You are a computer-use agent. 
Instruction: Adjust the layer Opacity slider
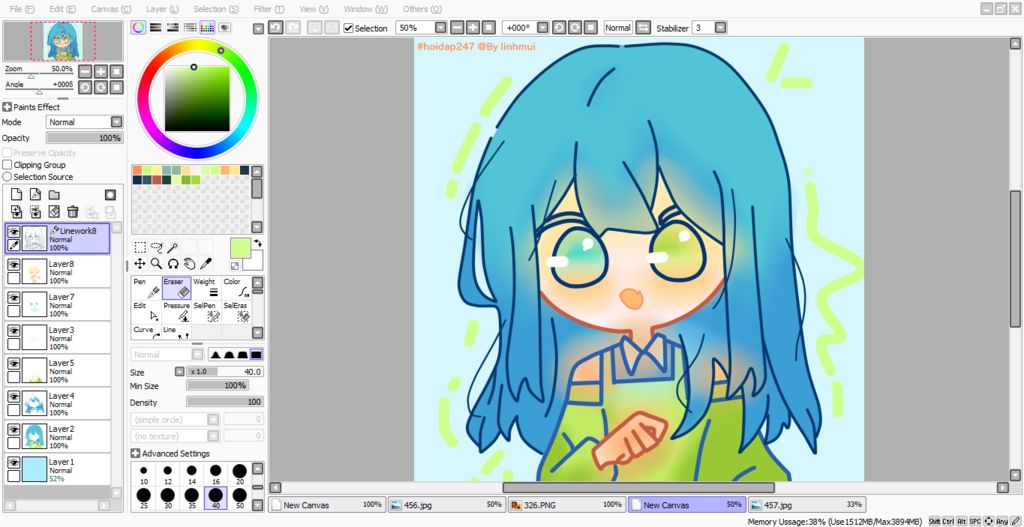(84, 138)
